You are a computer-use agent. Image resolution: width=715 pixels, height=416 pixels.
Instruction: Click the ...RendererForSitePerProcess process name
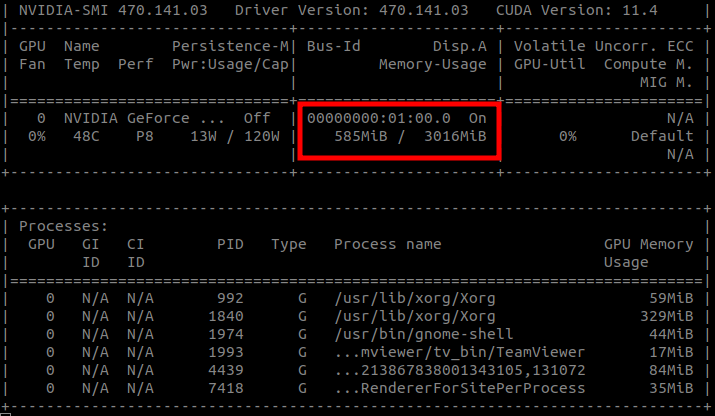(x=460, y=389)
